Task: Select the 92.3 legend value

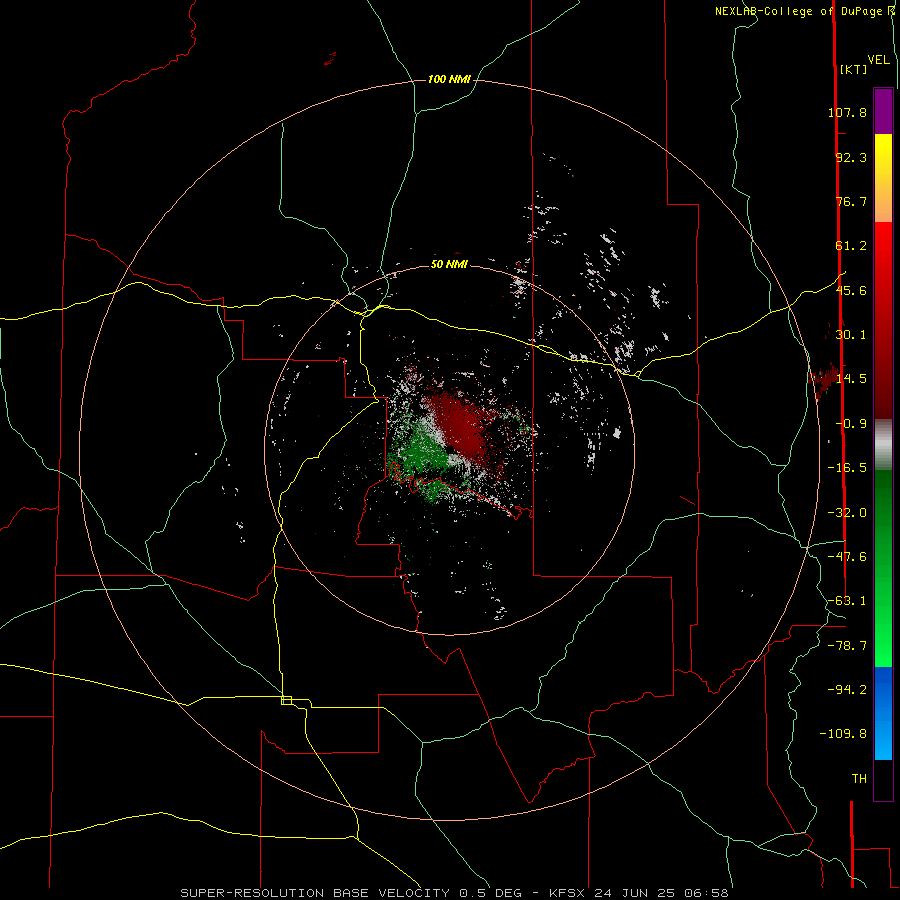Action: click(x=851, y=157)
